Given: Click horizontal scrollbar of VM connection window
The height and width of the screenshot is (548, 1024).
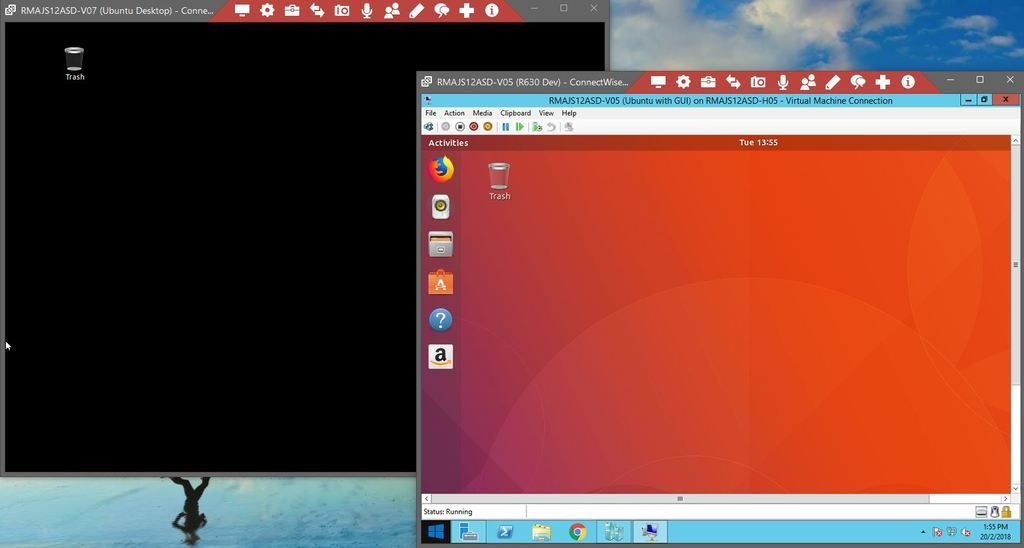Looking at the screenshot, I should (x=679, y=499).
